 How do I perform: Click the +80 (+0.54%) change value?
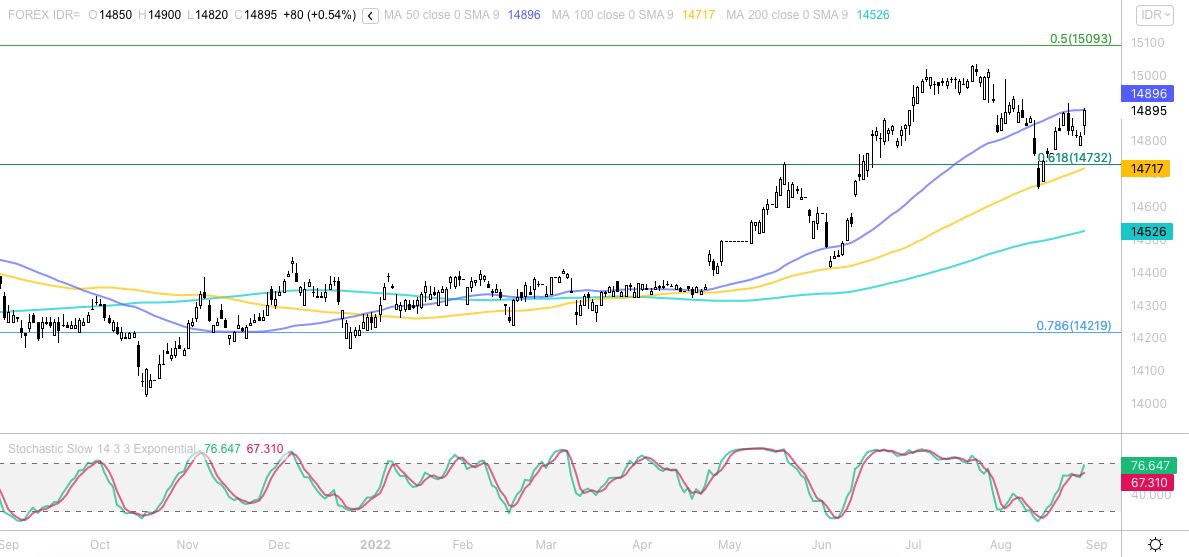[x=318, y=14]
